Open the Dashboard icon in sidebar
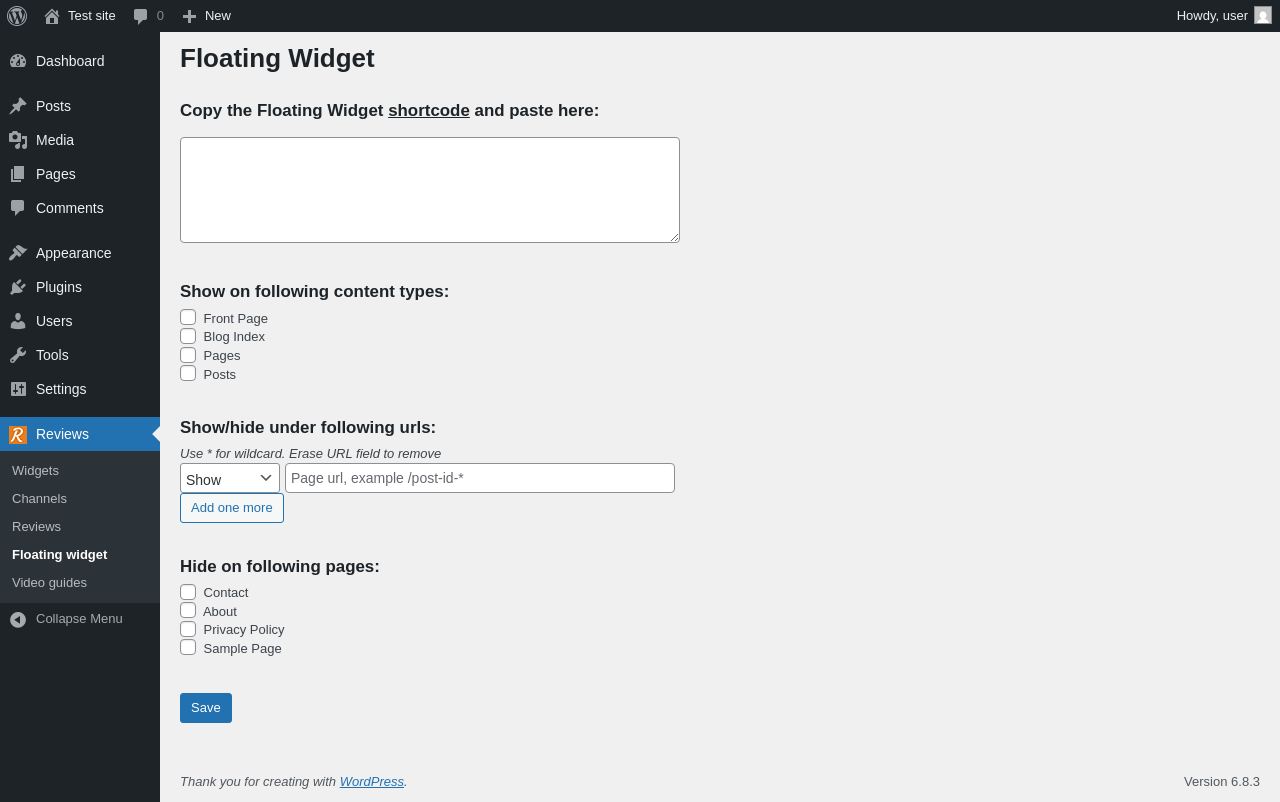The height and width of the screenshot is (802, 1280). pos(18,61)
